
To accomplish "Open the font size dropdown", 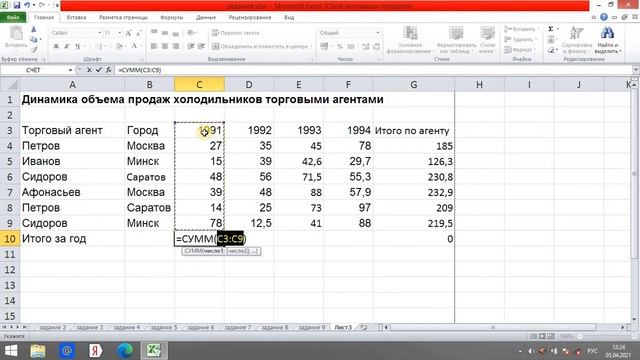I will pyautogui.click(x=119, y=33).
